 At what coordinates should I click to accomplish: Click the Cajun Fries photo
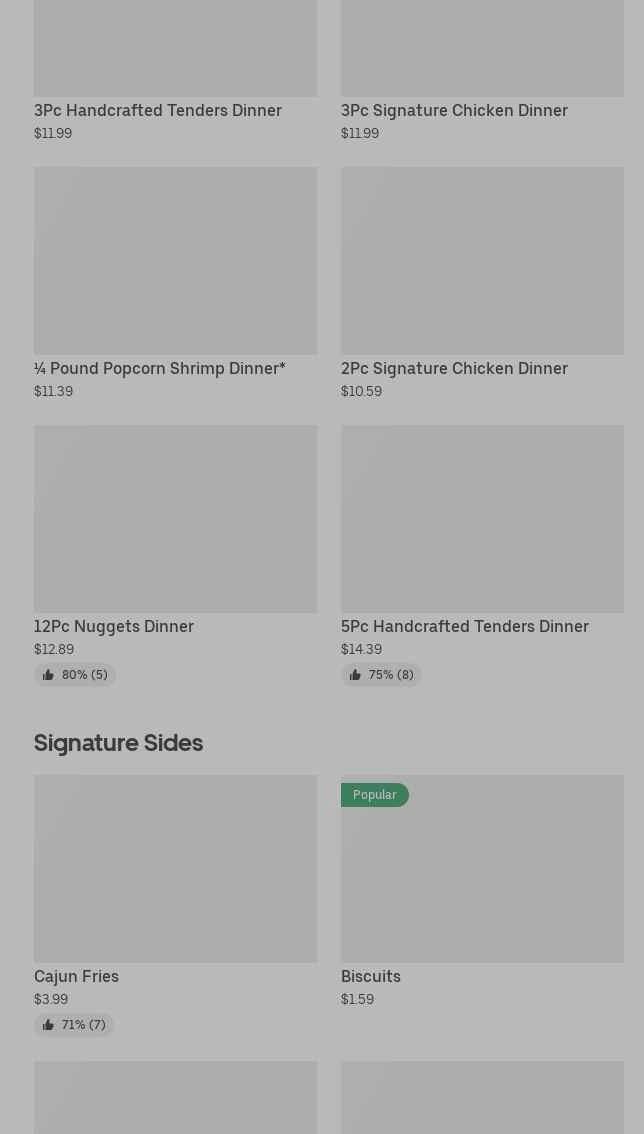pos(175,868)
